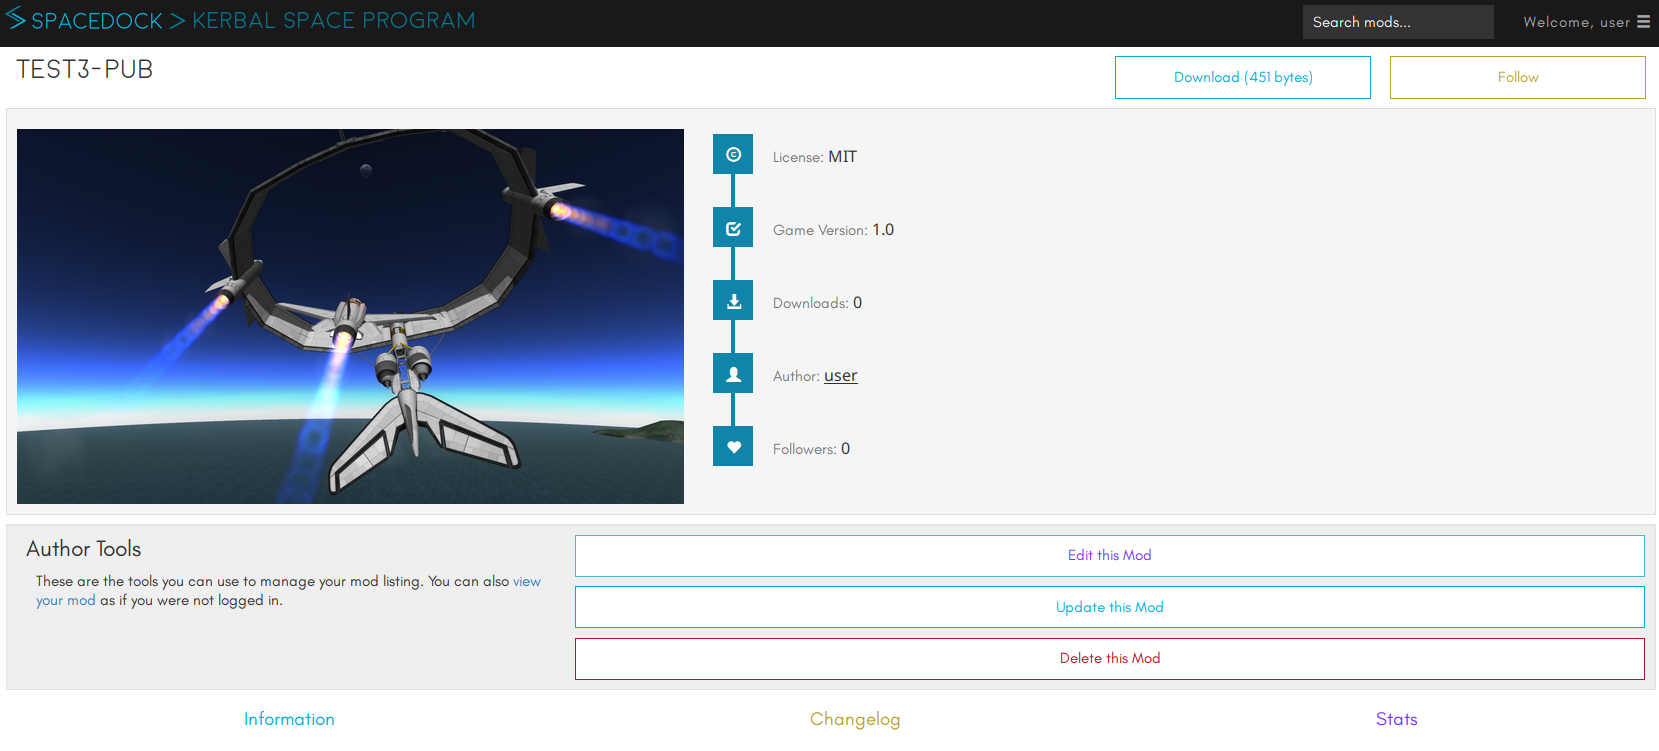Switch to the Information tab
This screenshot has width=1659, height=751.
[x=289, y=719]
